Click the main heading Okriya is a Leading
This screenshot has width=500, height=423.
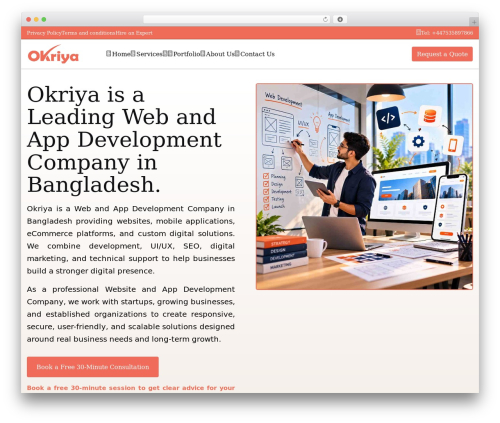(124, 139)
